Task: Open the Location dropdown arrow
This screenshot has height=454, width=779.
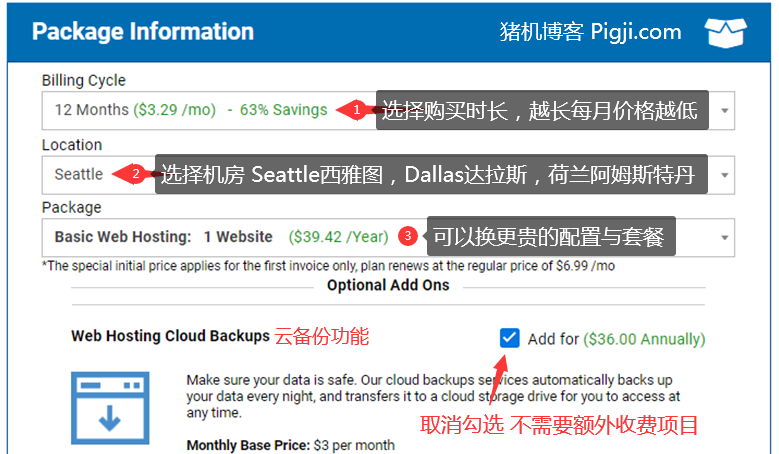Action: [725, 174]
